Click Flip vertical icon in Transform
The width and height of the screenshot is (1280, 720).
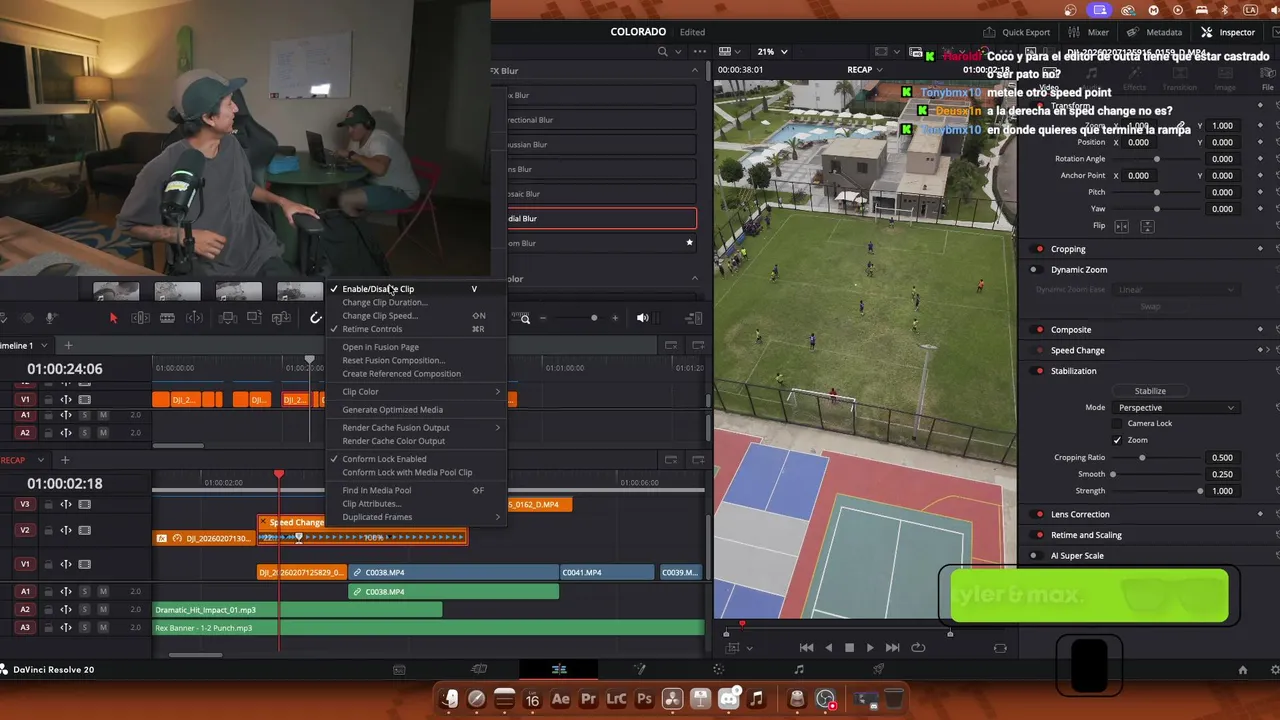(x=1147, y=227)
